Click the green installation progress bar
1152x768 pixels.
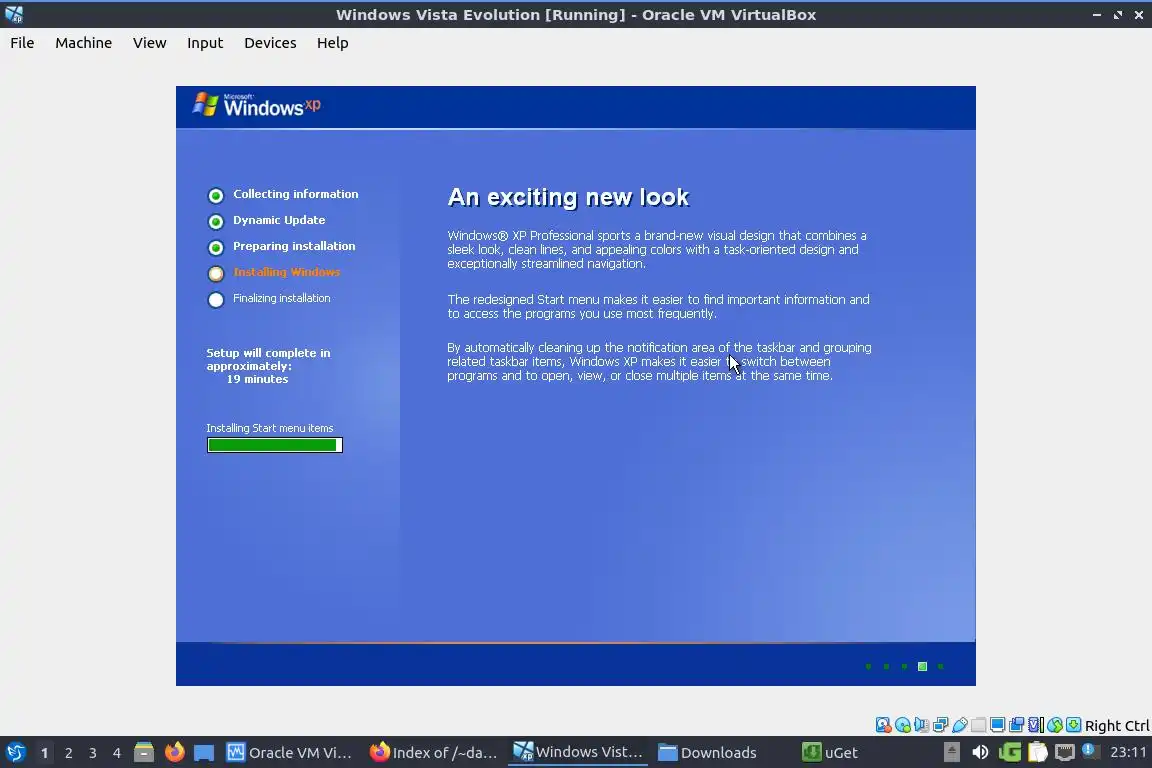click(x=275, y=445)
